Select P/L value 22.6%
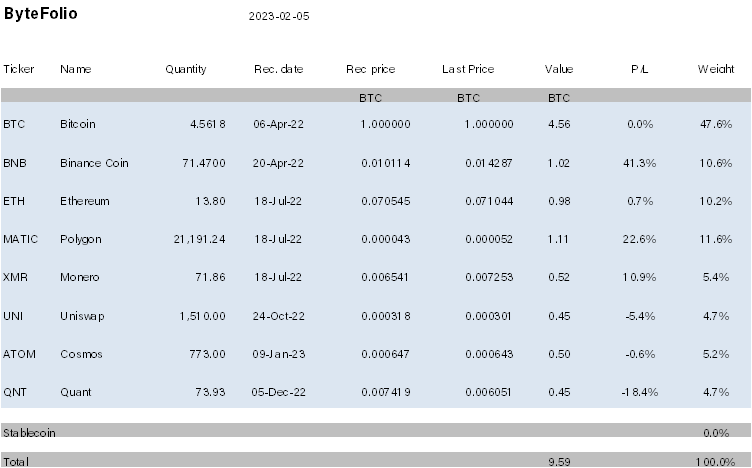The image size is (752, 468). [x=639, y=239]
